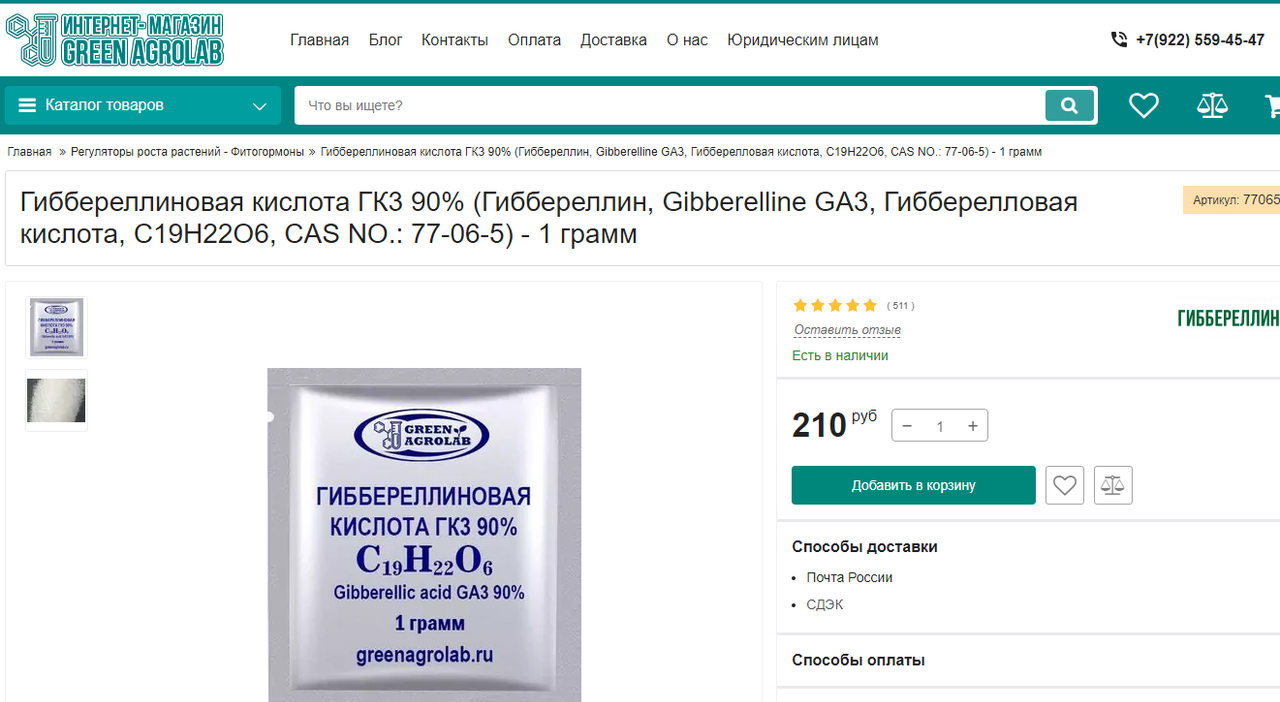Click the phone icon beside the number
The height and width of the screenshot is (702, 1280).
point(1119,40)
